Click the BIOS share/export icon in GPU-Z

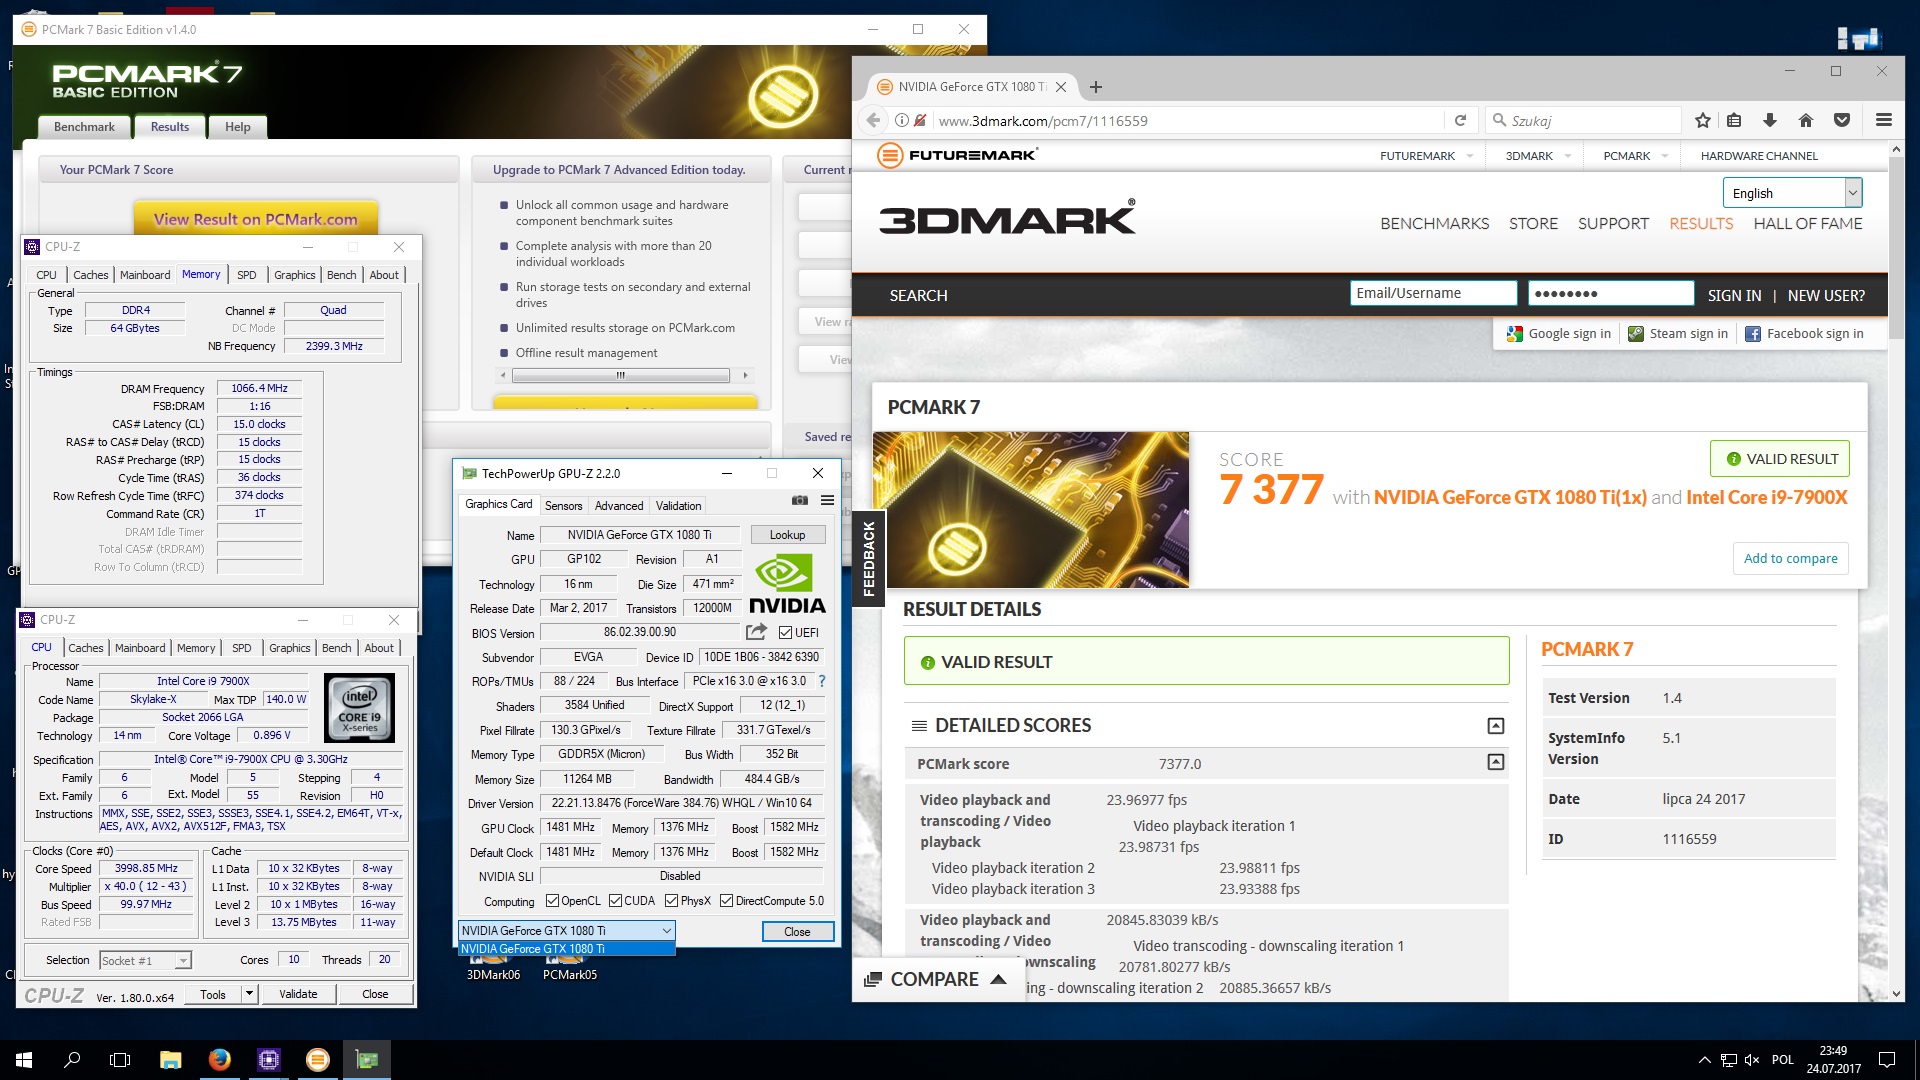pyautogui.click(x=756, y=632)
